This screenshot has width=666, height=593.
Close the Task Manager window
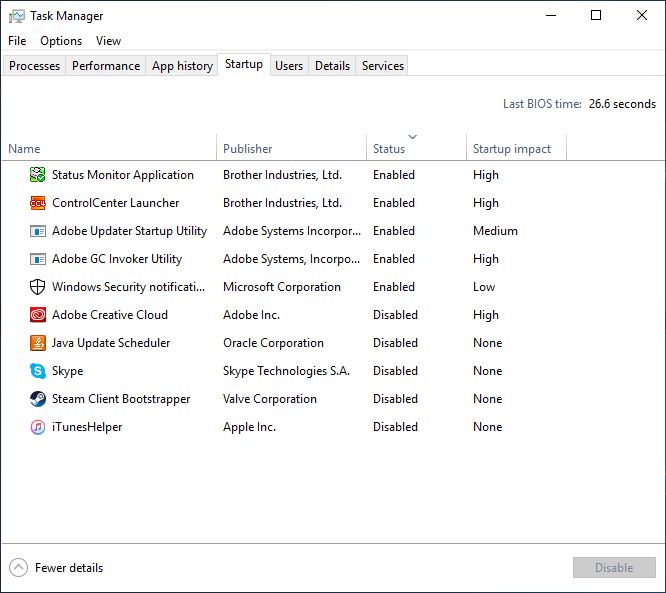(x=642, y=16)
